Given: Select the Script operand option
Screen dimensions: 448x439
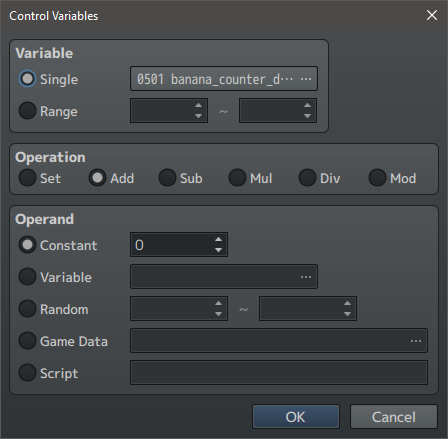Looking at the screenshot, I should click(x=27, y=372).
